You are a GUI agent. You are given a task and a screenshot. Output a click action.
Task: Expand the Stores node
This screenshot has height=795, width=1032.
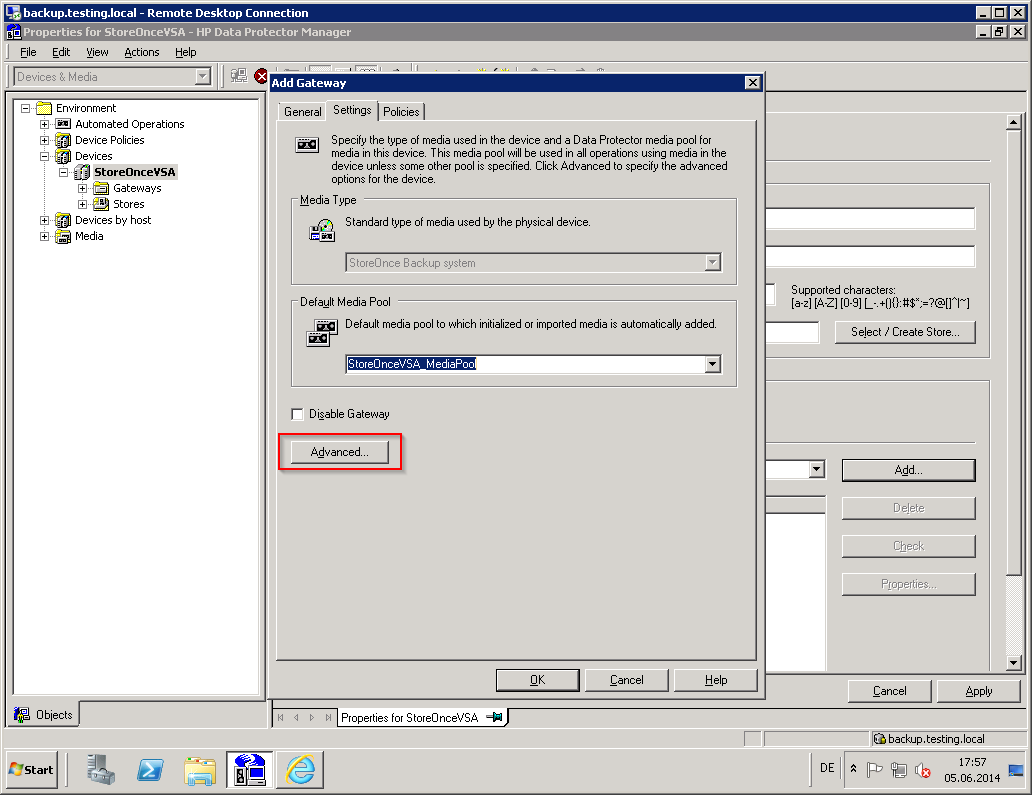coord(83,204)
